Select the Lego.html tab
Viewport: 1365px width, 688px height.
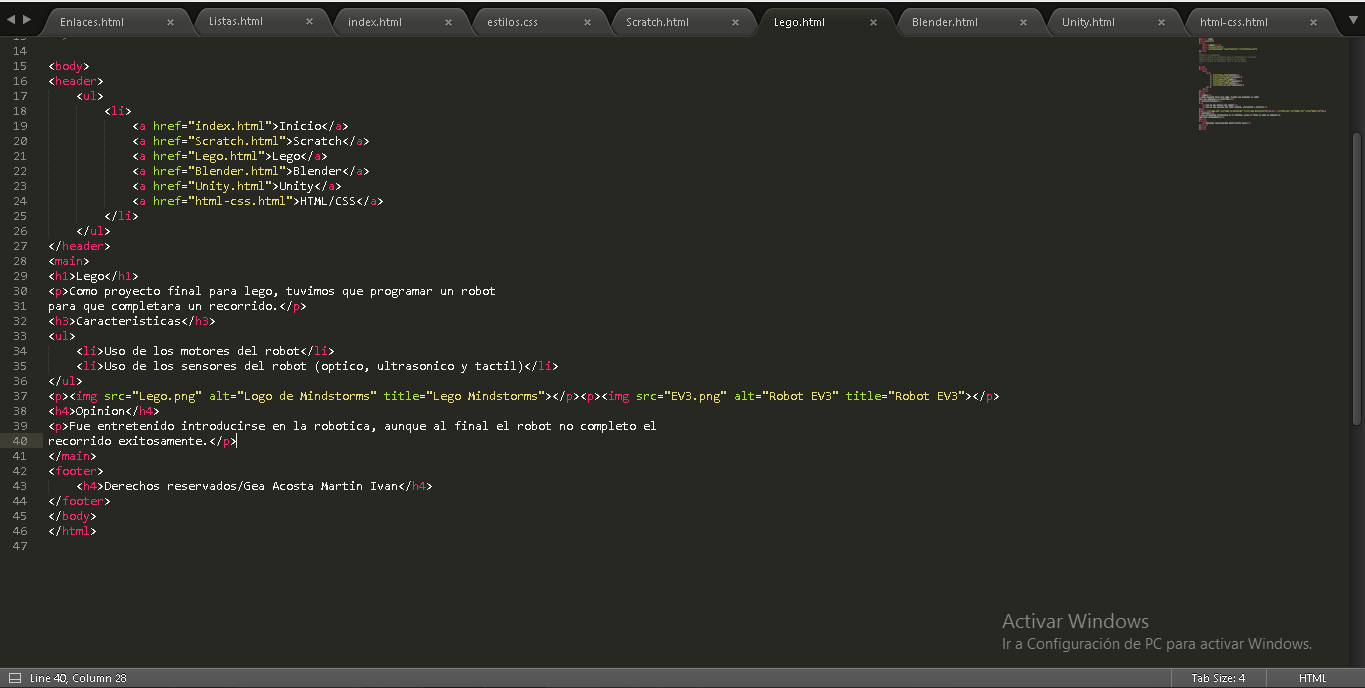799,22
